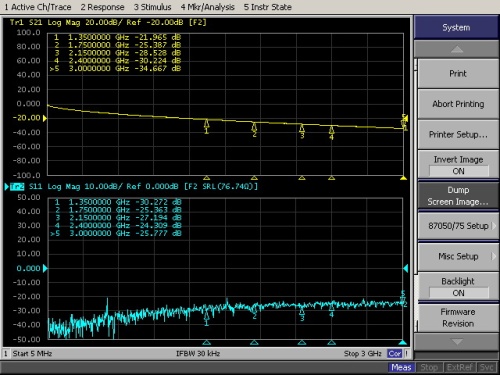Expand the Misc Setup submenu
Image resolution: width=500 pixels, height=375 pixels.
pyautogui.click(x=458, y=256)
